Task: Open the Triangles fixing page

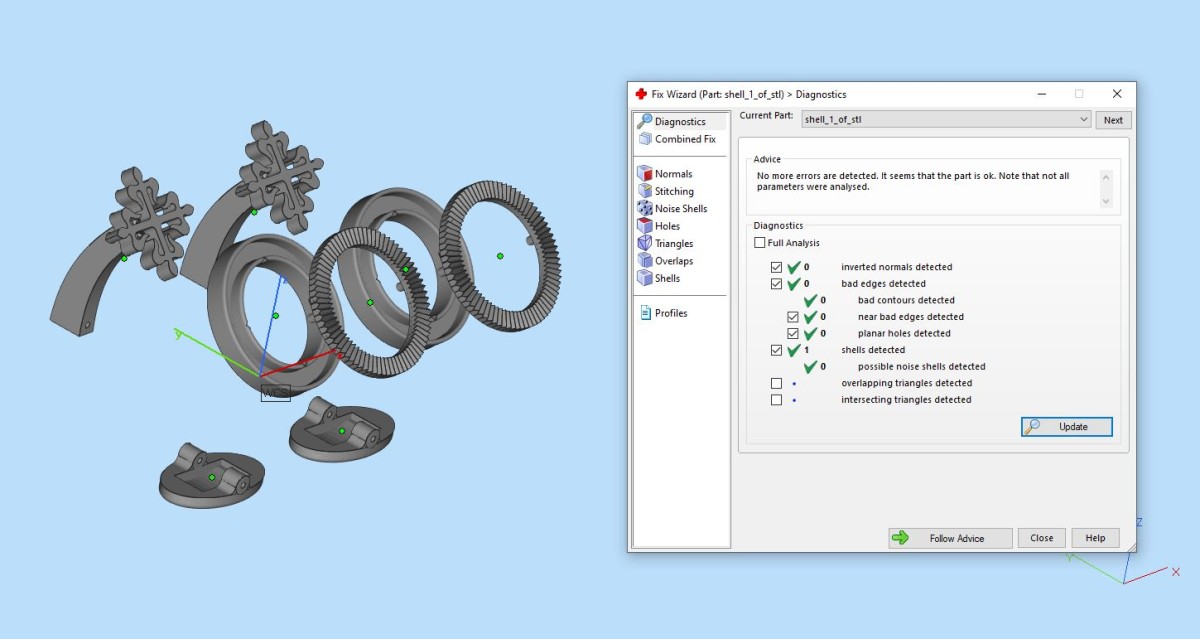Action: pyautogui.click(x=674, y=244)
